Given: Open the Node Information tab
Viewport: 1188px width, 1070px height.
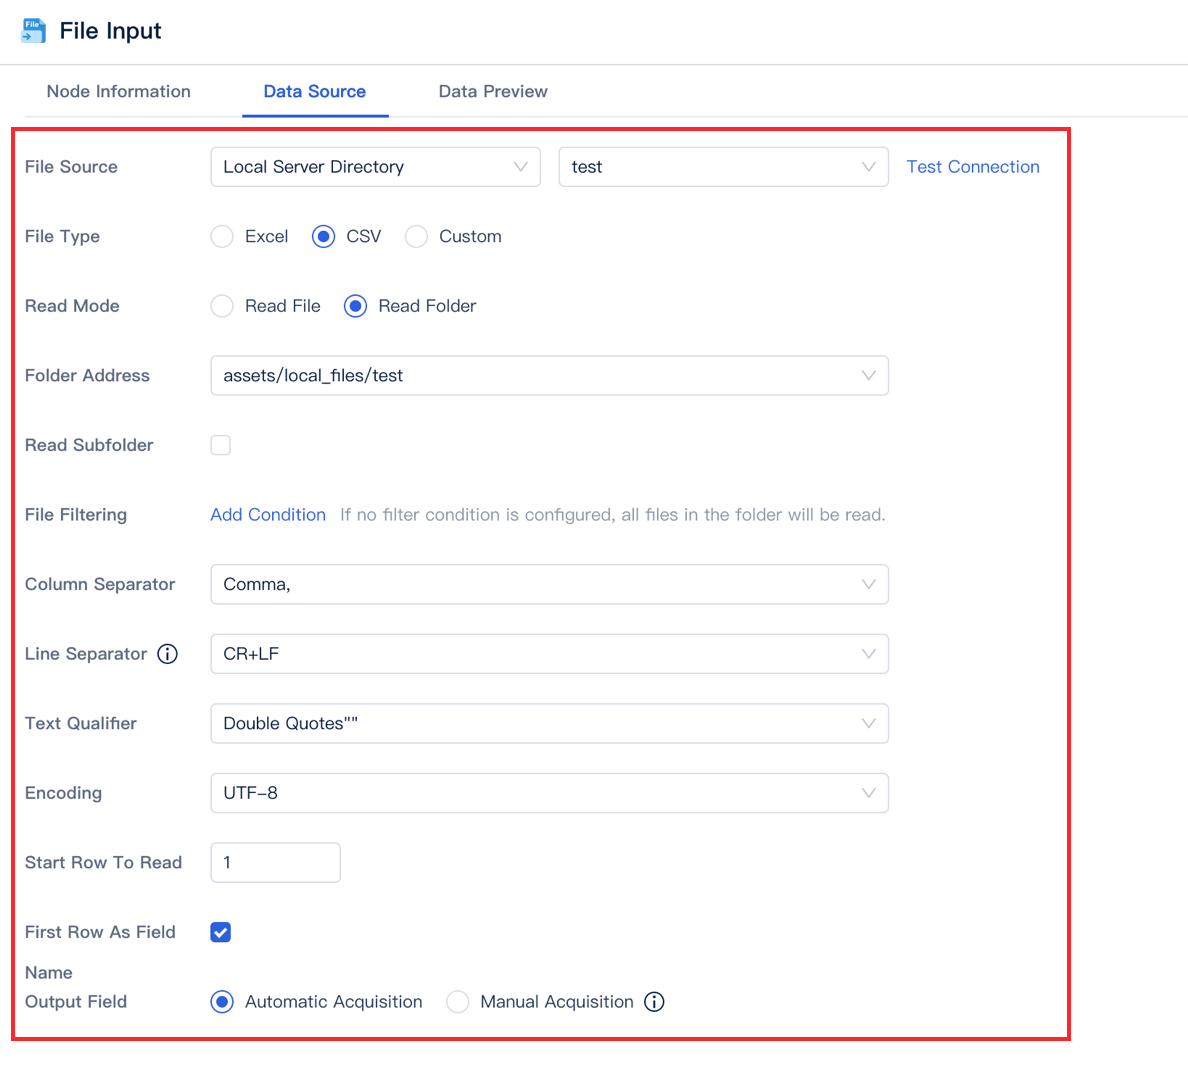Looking at the screenshot, I should tap(118, 91).
